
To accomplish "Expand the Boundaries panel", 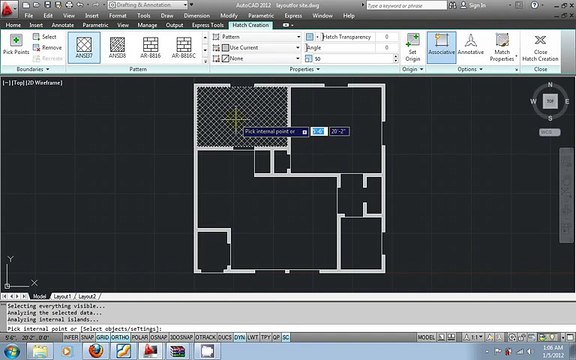I will pyautogui.click(x=33, y=69).
